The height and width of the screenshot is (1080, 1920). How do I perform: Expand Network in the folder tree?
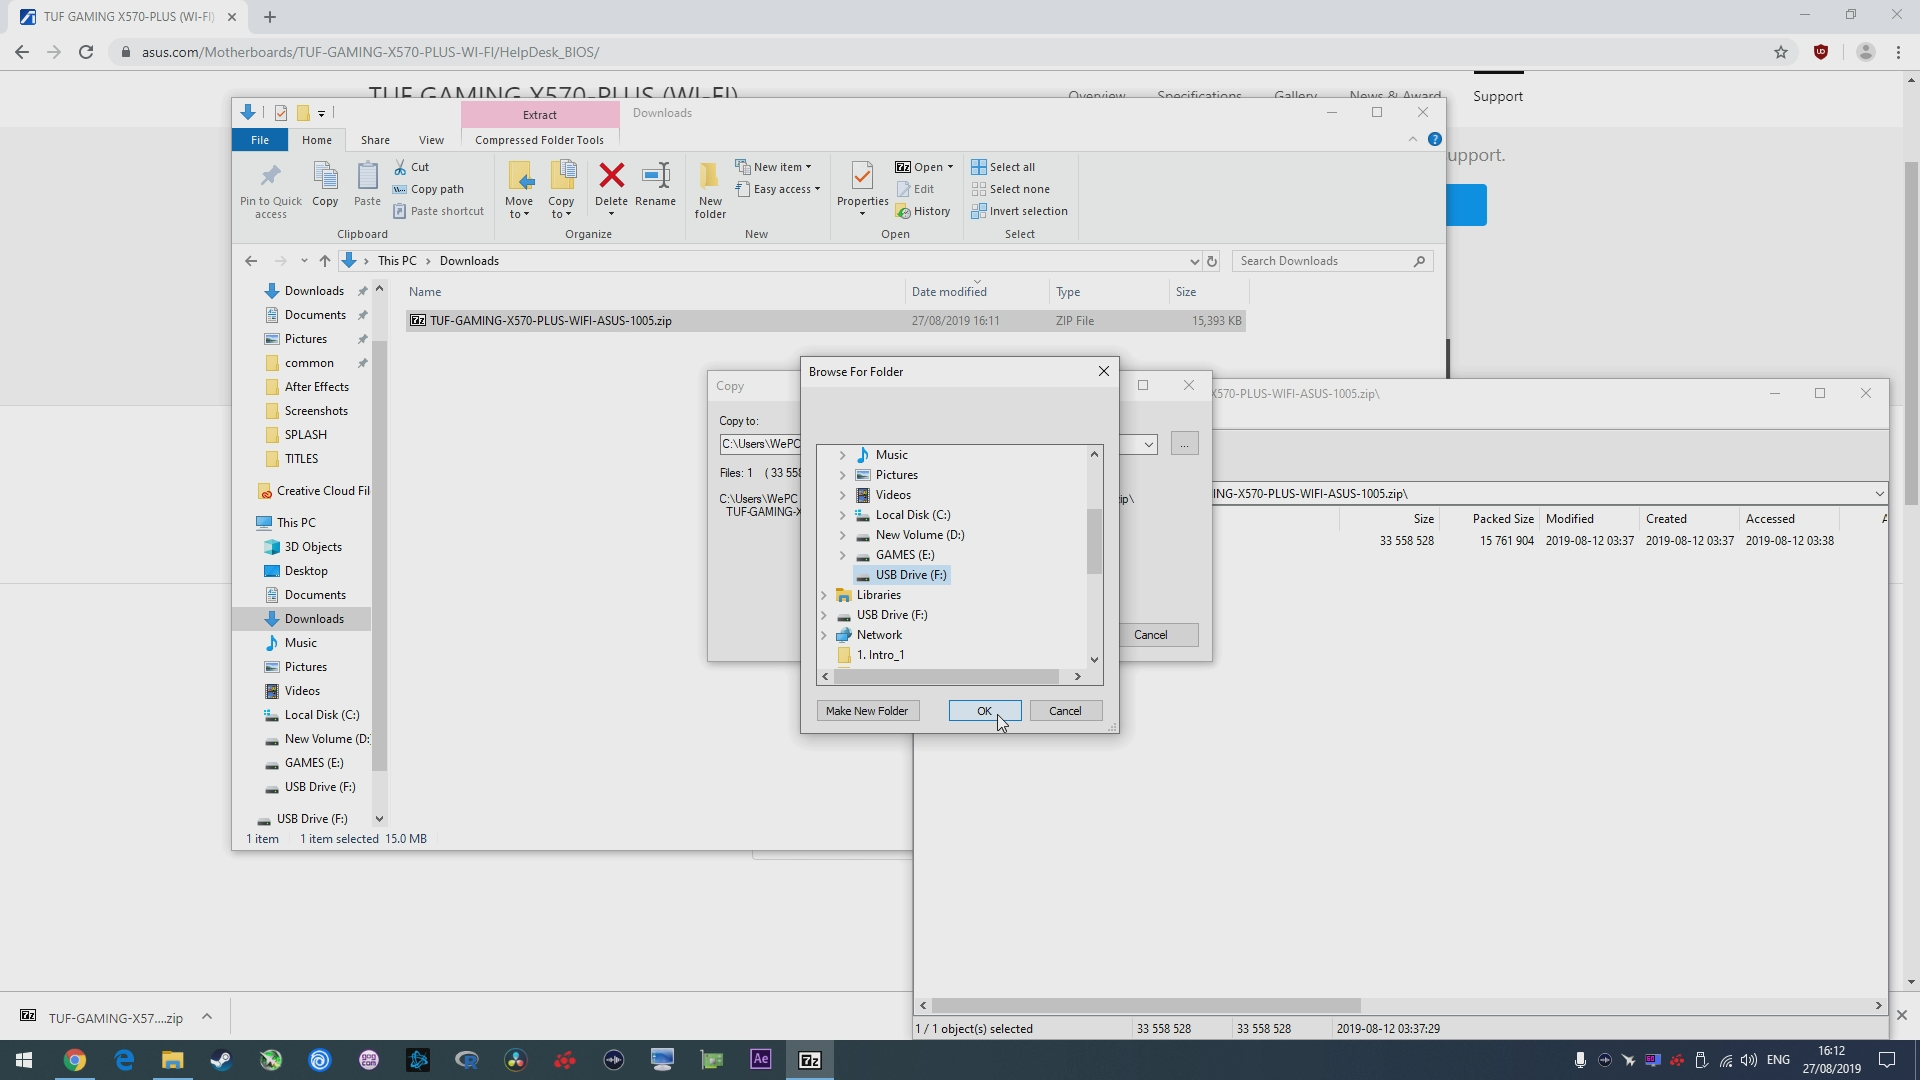pos(824,635)
